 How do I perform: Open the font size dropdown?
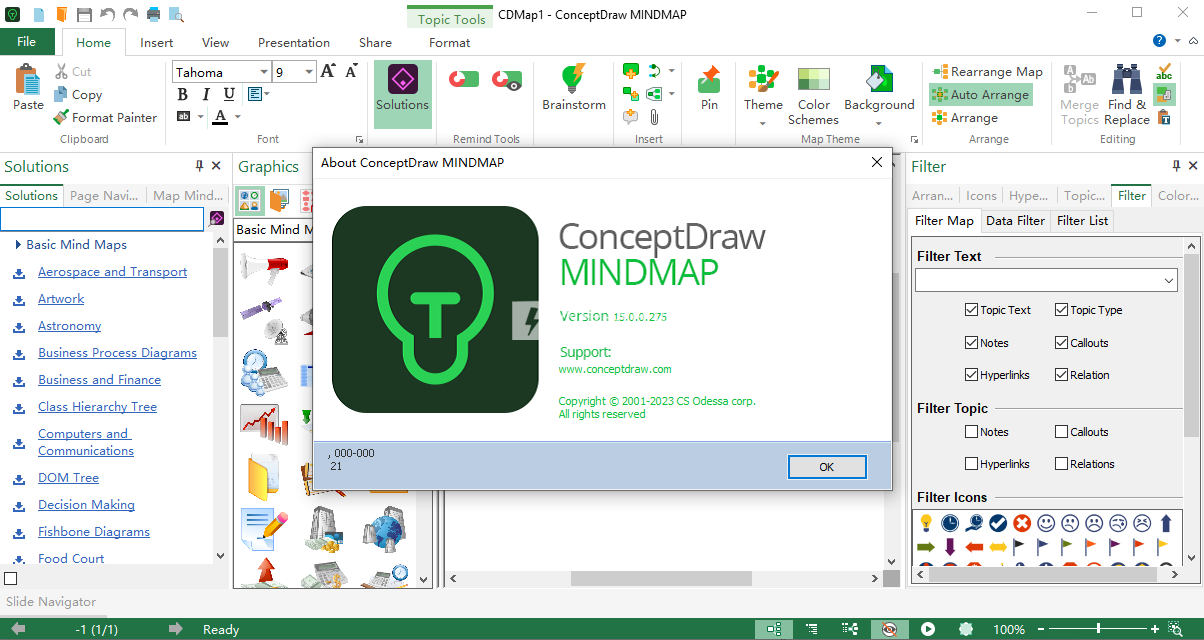pyautogui.click(x=306, y=71)
